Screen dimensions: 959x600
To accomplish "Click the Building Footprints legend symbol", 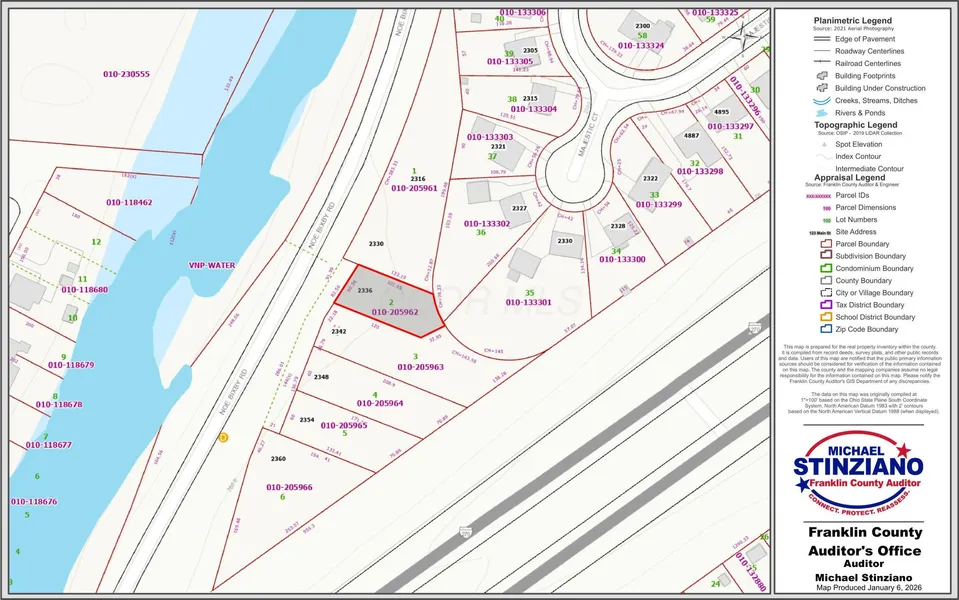I will [x=821, y=74].
